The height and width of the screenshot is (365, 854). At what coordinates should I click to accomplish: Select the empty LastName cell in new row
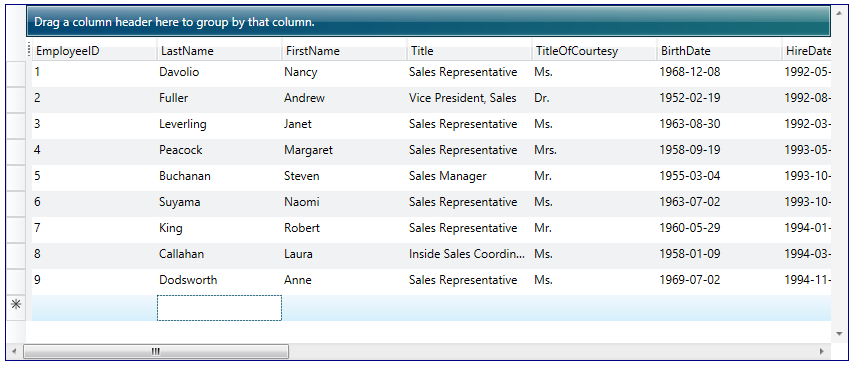coord(219,308)
